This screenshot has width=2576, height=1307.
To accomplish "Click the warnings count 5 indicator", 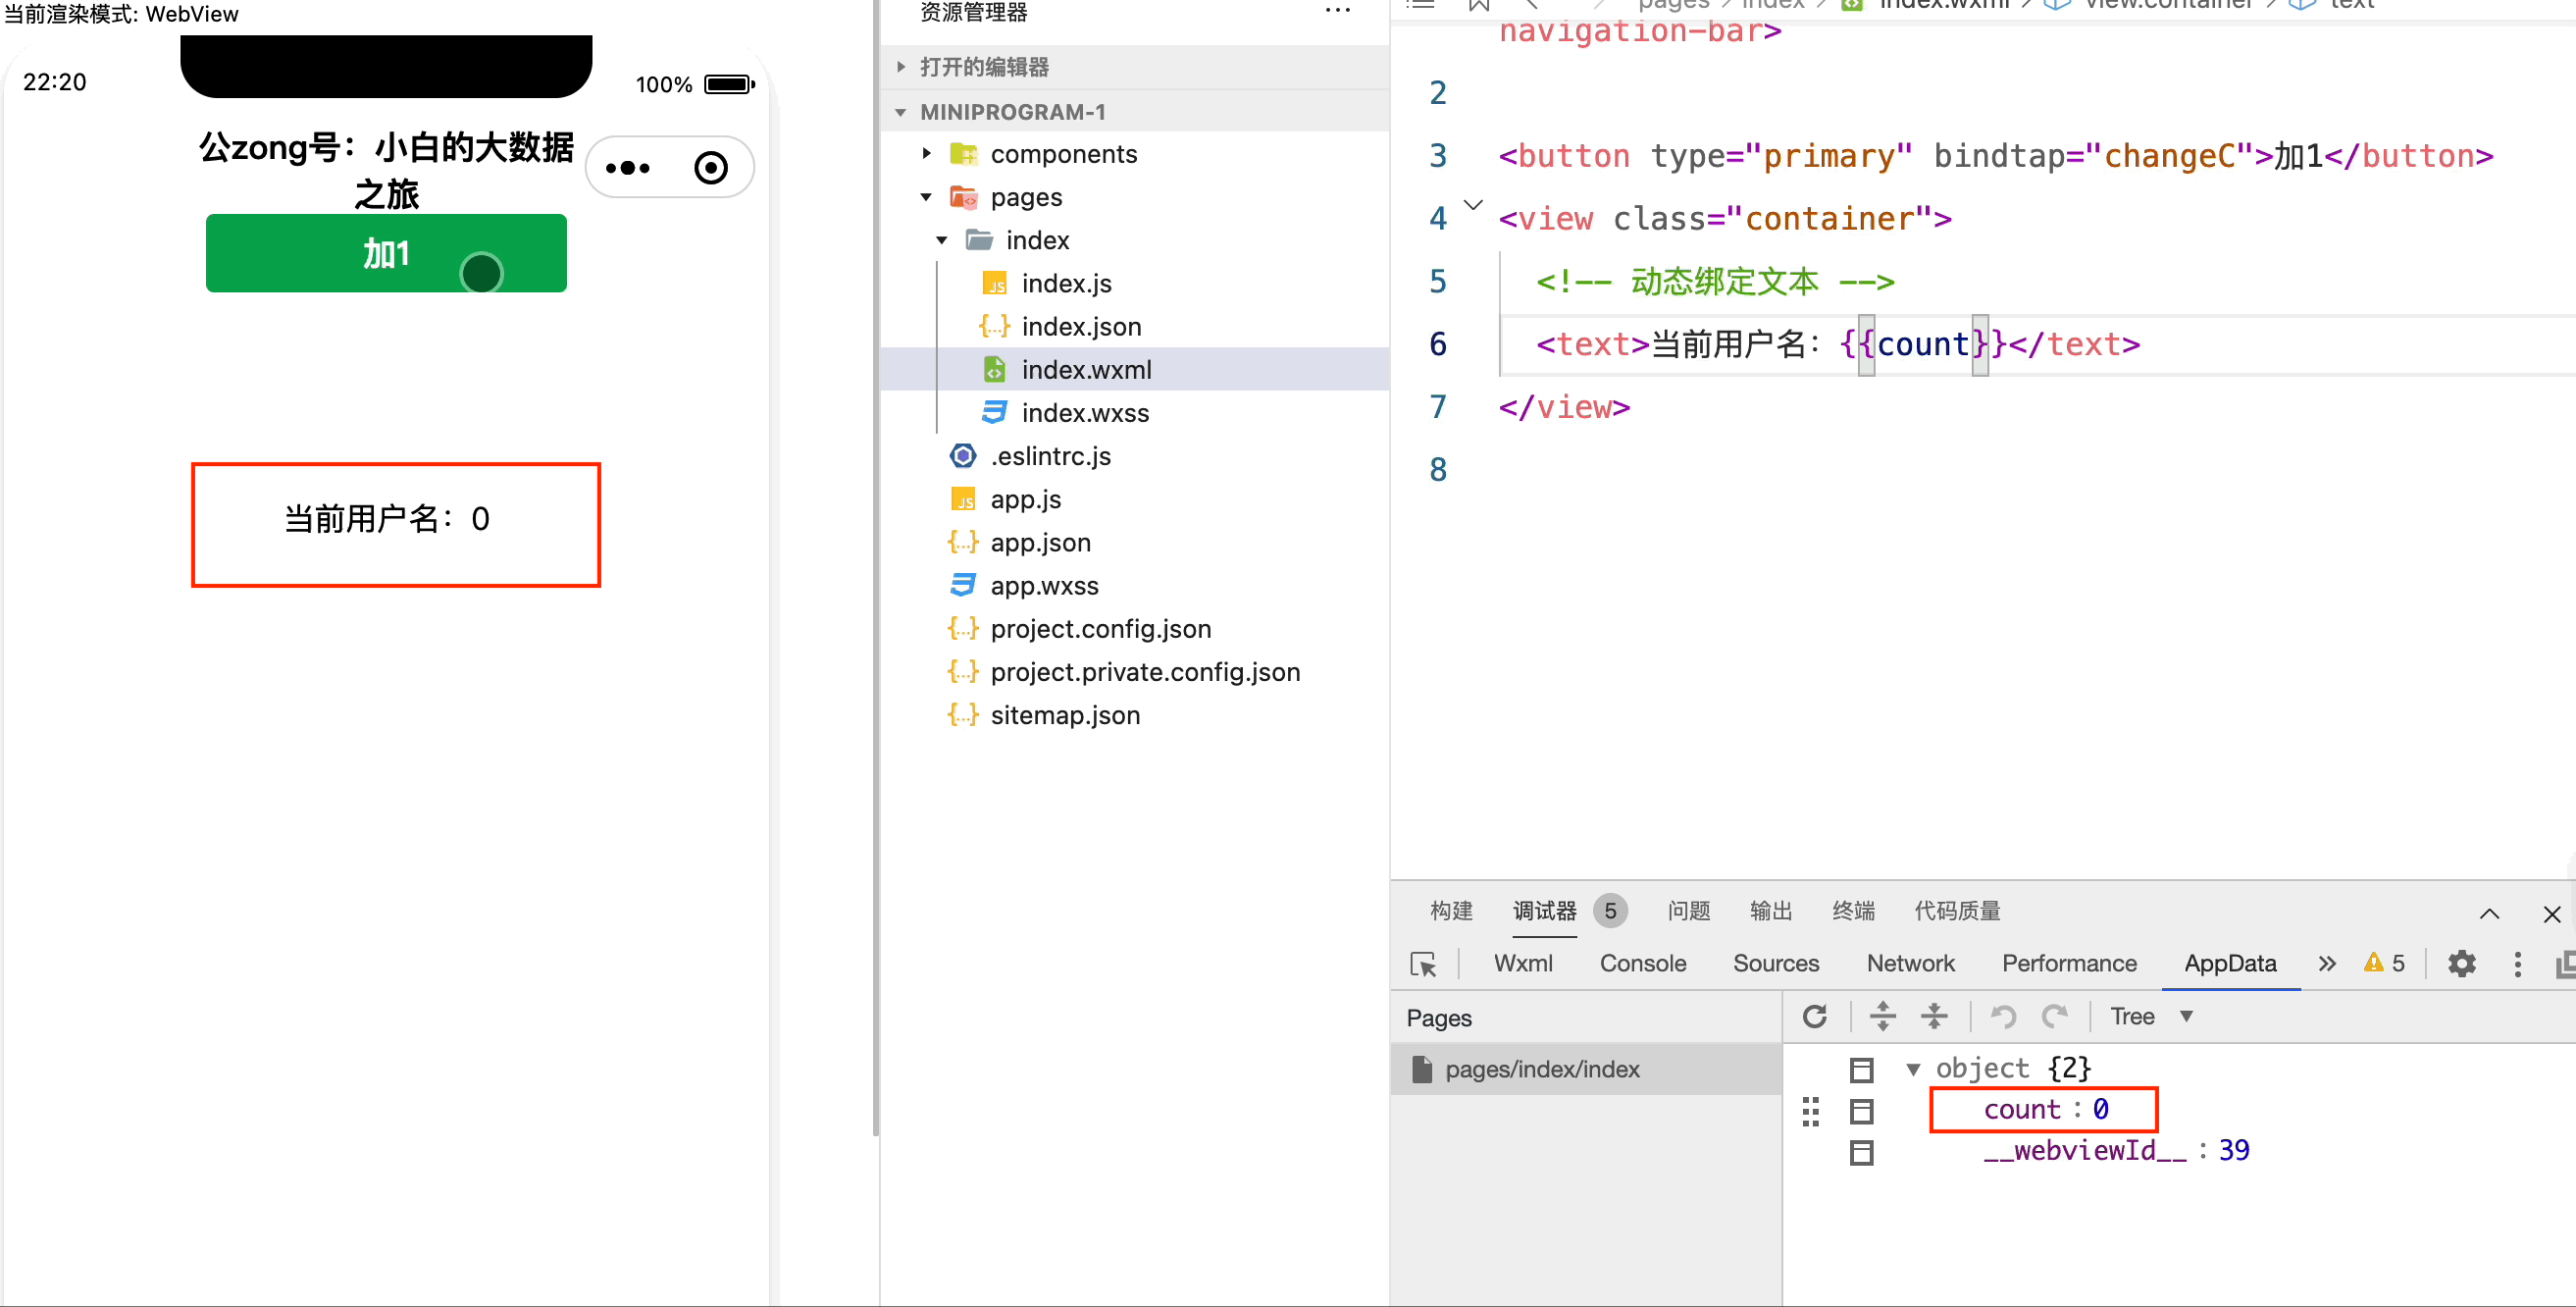I will pos(2384,963).
